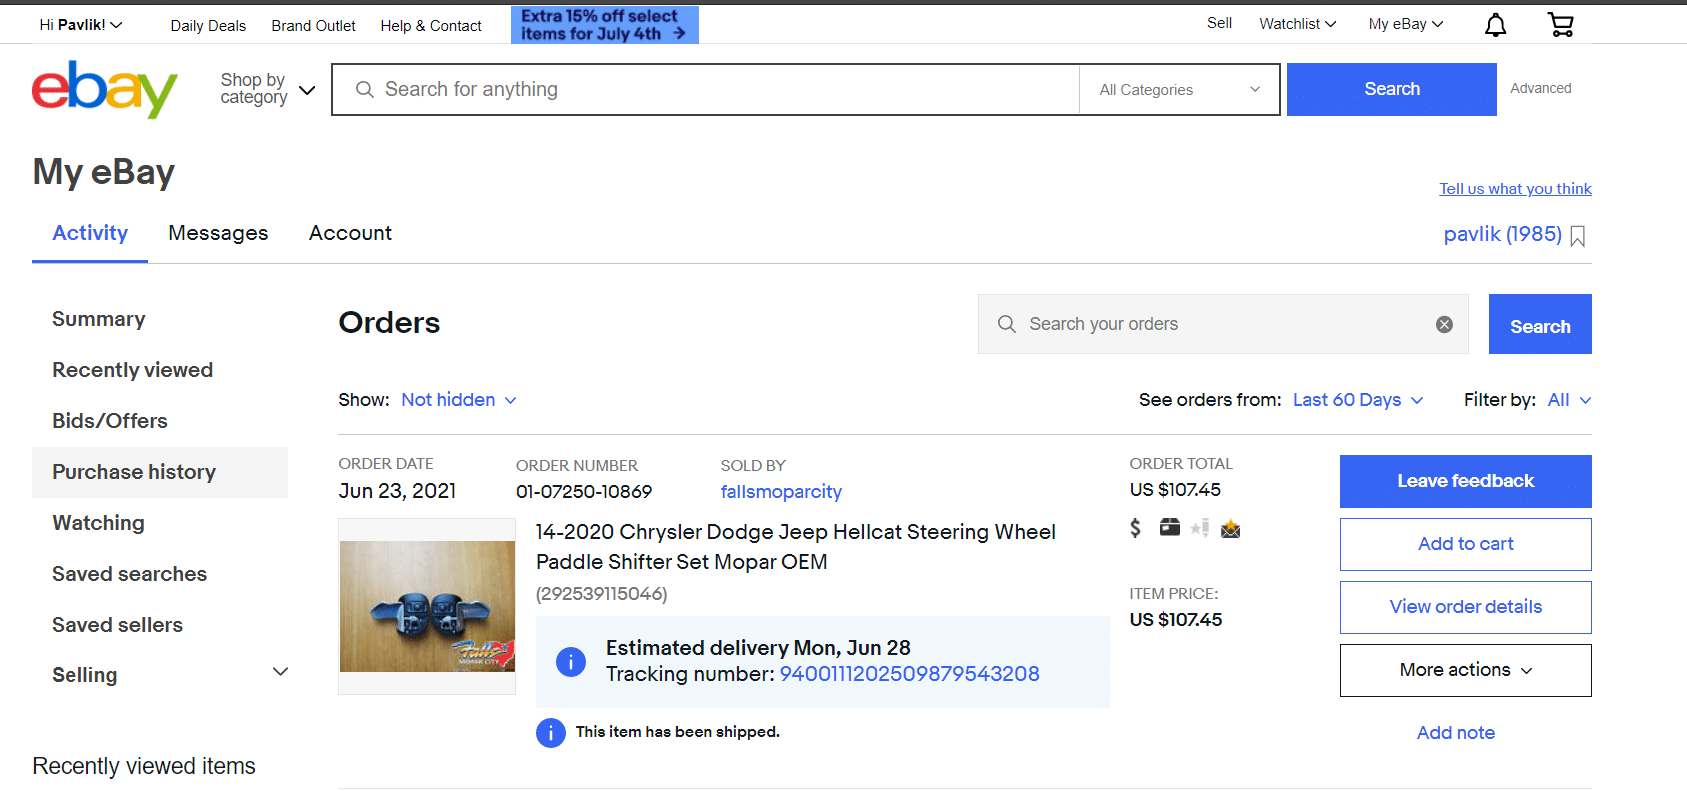
Task: Click the order total US $107.45
Action: point(1175,490)
